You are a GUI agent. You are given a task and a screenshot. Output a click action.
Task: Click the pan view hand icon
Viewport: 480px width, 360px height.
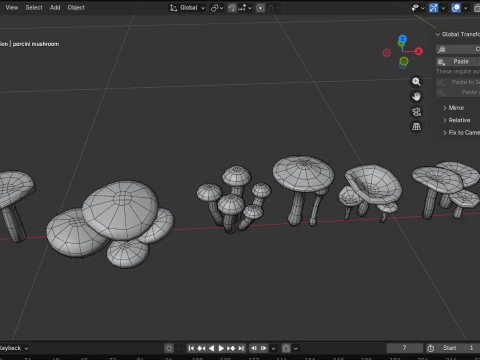pyautogui.click(x=416, y=97)
